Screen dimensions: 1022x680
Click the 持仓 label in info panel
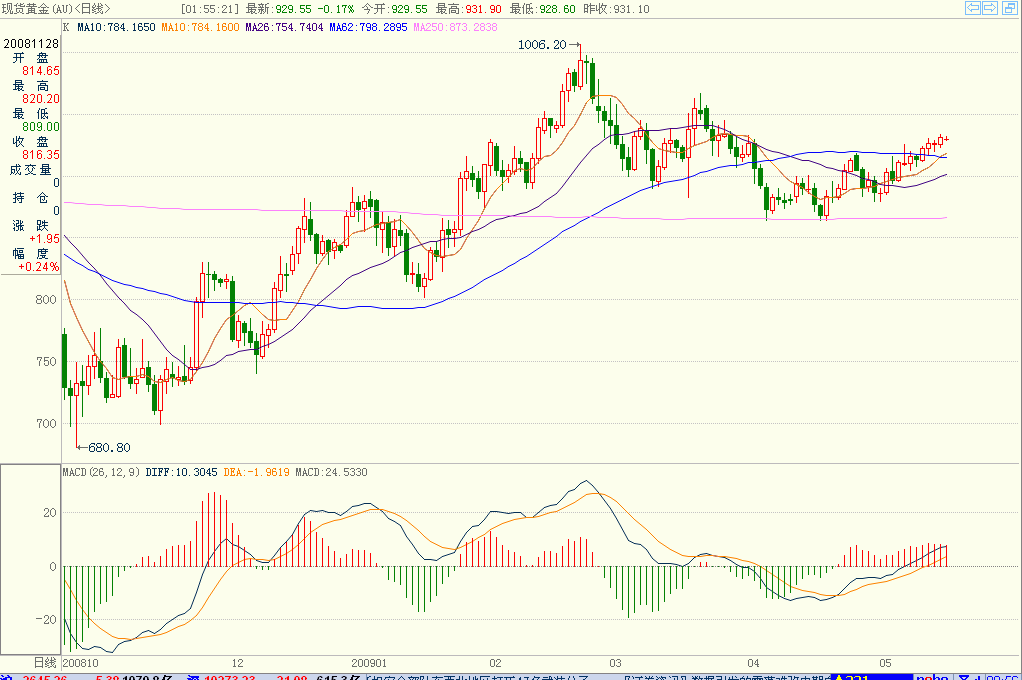click(30, 198)
